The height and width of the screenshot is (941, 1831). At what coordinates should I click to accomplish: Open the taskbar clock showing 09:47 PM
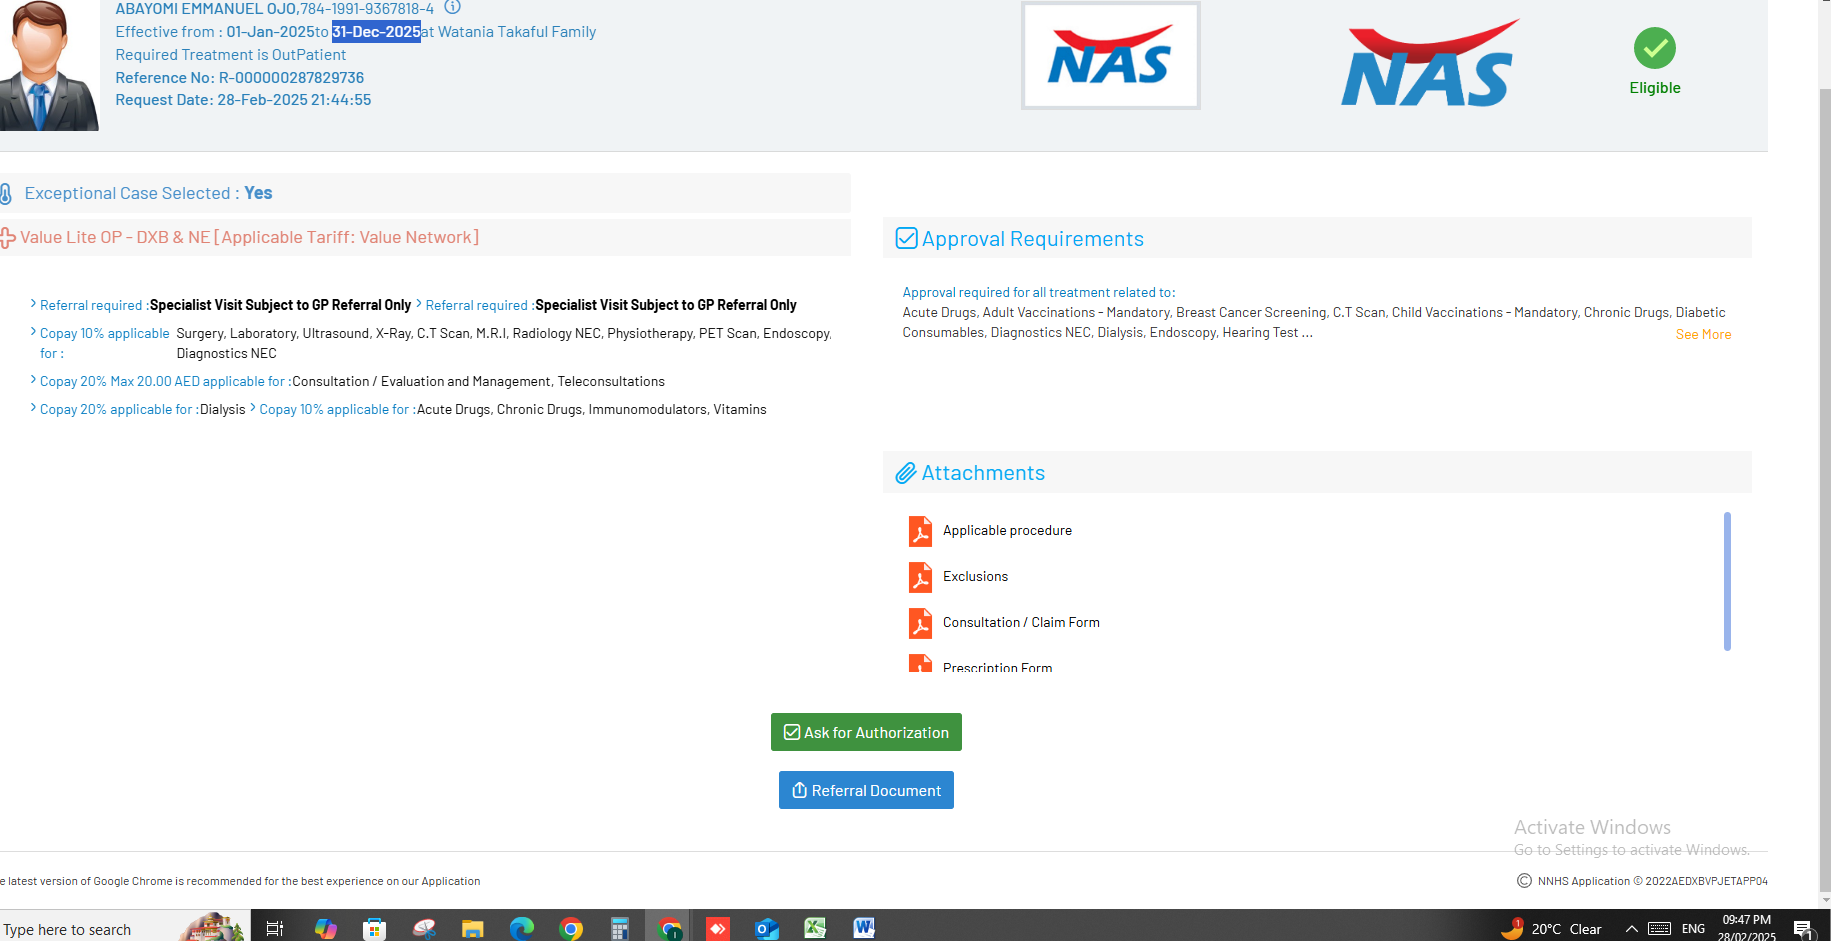click(1746, 928)
